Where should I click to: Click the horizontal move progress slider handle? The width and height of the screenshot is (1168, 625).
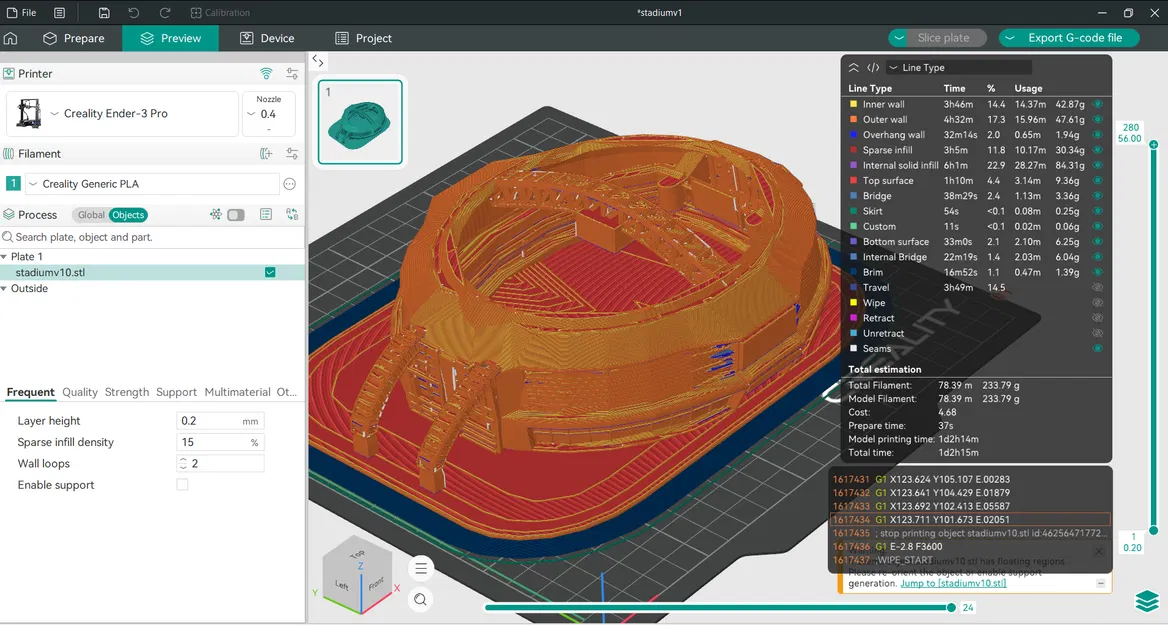[x=951, y=607]
